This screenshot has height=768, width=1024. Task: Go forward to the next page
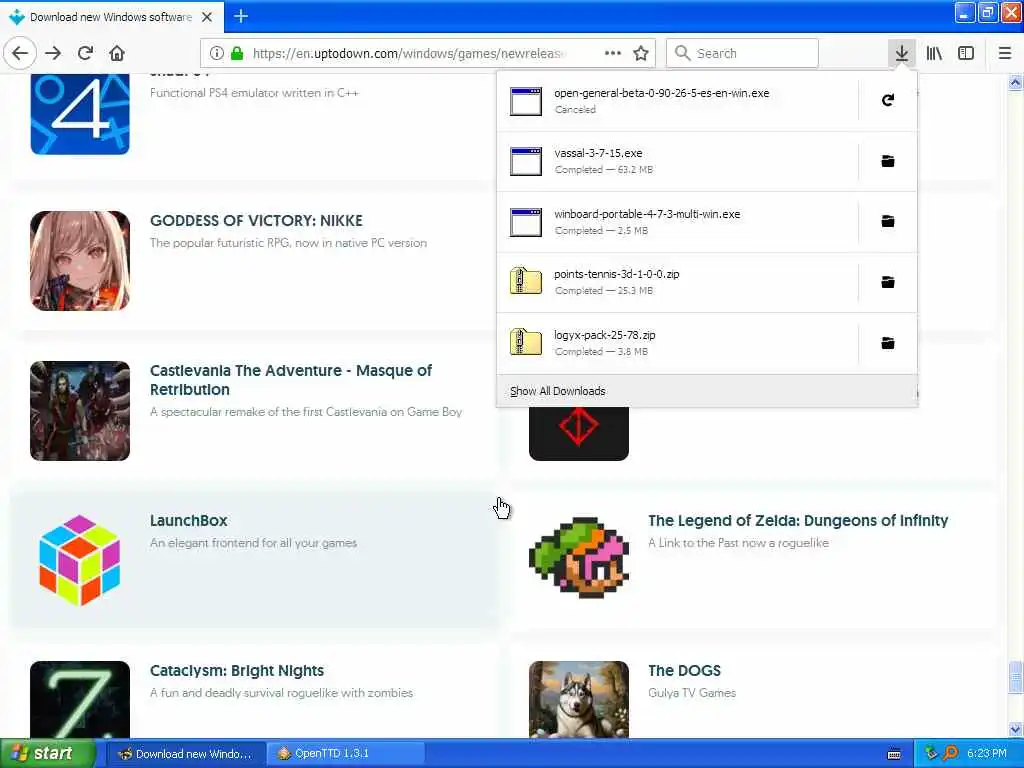[x=53, y=54]
